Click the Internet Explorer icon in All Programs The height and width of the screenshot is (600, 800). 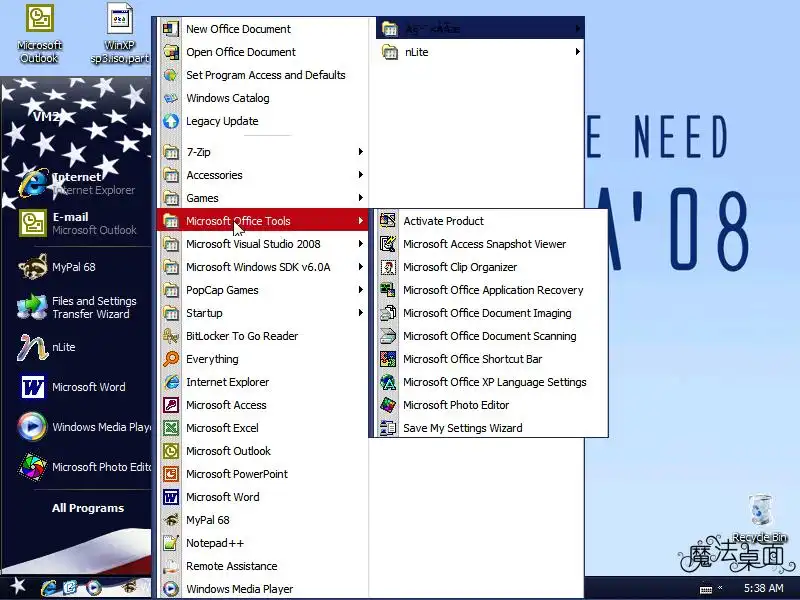tap(170, 382)
